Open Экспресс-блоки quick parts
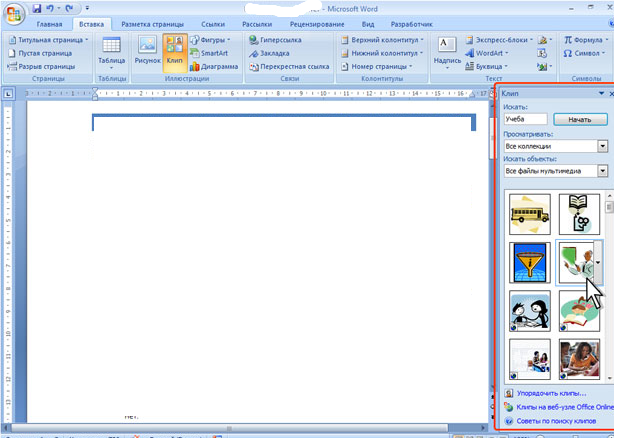The height and width of the screenshot is (439, 617). [499, 40]
